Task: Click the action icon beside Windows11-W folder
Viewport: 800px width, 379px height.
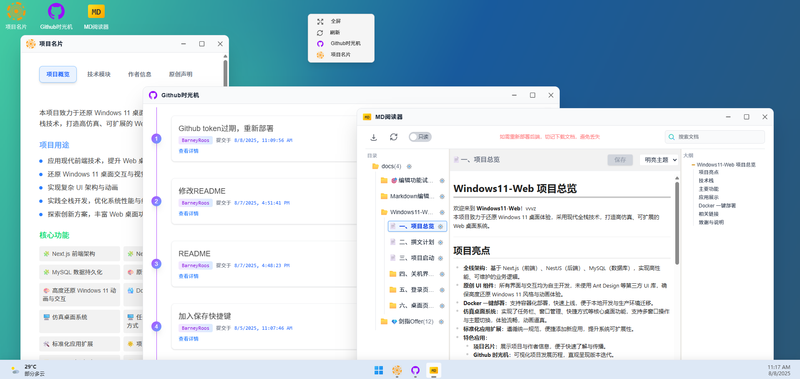Action: 442,212
